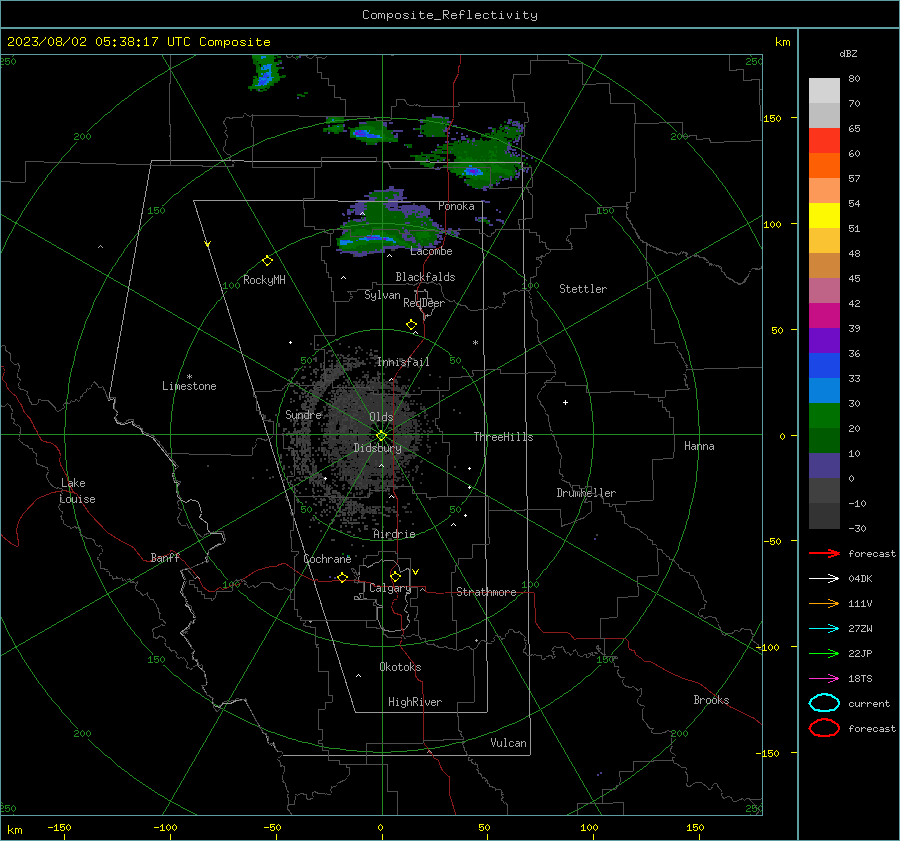Screen dimensions: 900x841
Task: Click the Stettler town label
Action: point(583,289)
